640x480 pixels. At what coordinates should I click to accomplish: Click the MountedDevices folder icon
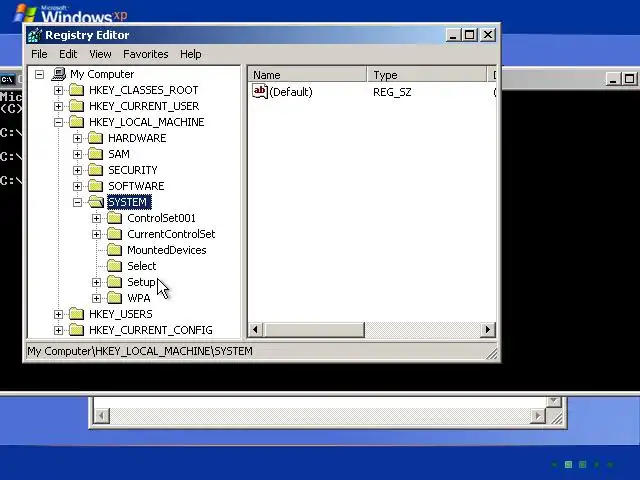[x=115, y=250]
